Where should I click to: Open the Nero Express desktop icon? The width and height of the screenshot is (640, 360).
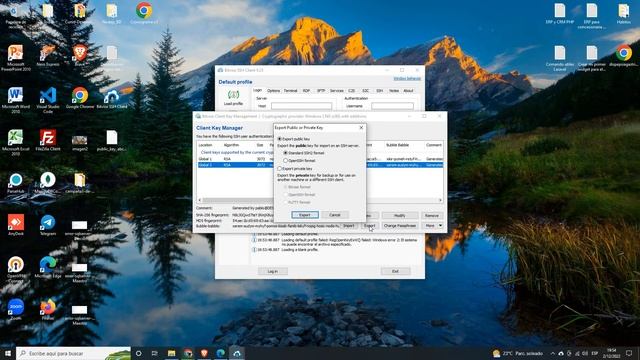pyautogui.click(x=48, y=55)
